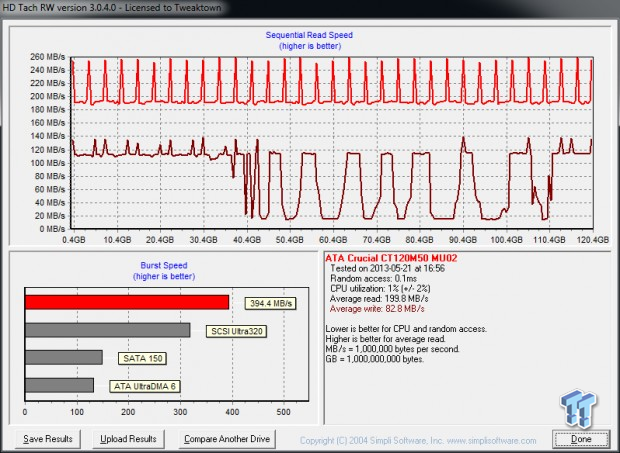The width and height of the screenshot is (620, 453).
Task: Click the Tested on 2013-05-21 line
Action: point(388,268)
